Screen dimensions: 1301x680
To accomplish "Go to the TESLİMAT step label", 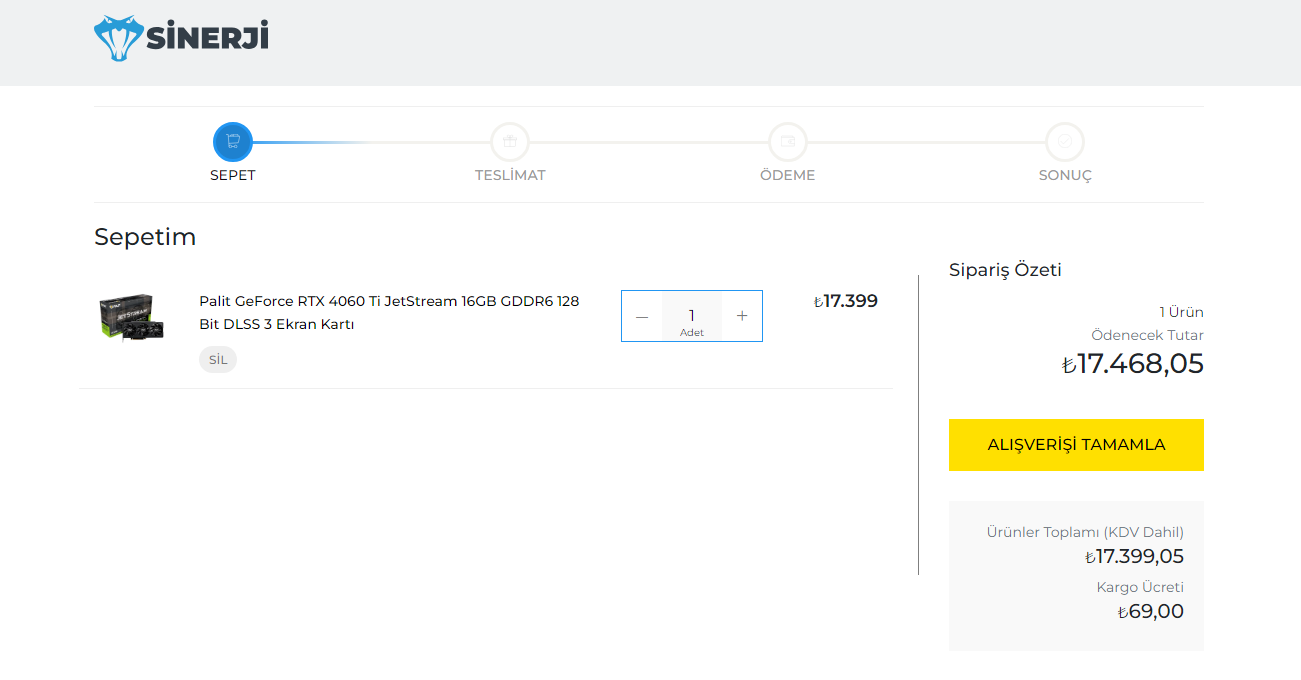I will coord(510,175).
